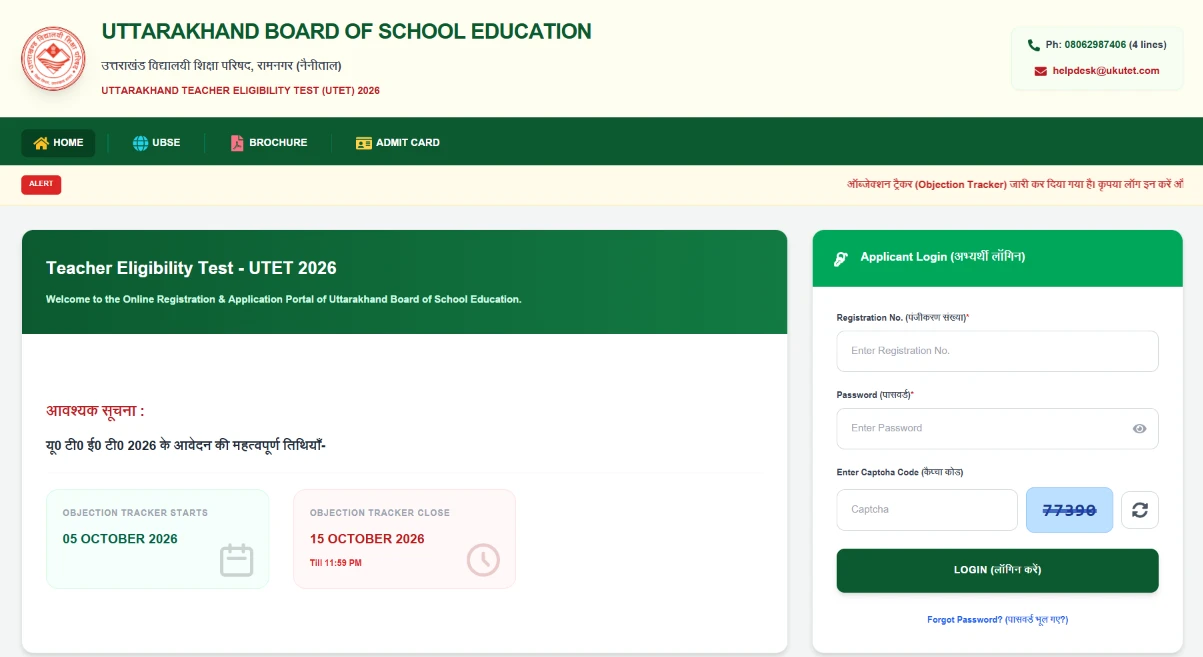Click the ID card icon beside ADMIT CARD

pos(364,143)
